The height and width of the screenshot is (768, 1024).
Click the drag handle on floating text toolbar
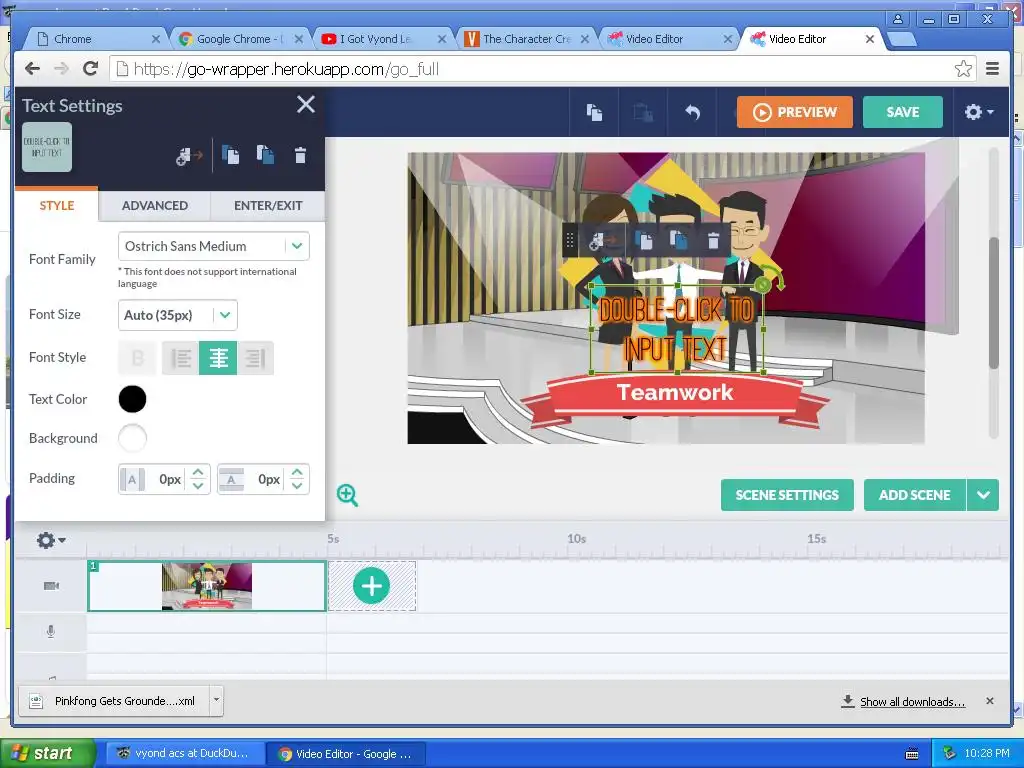click(x=569, y=241)
